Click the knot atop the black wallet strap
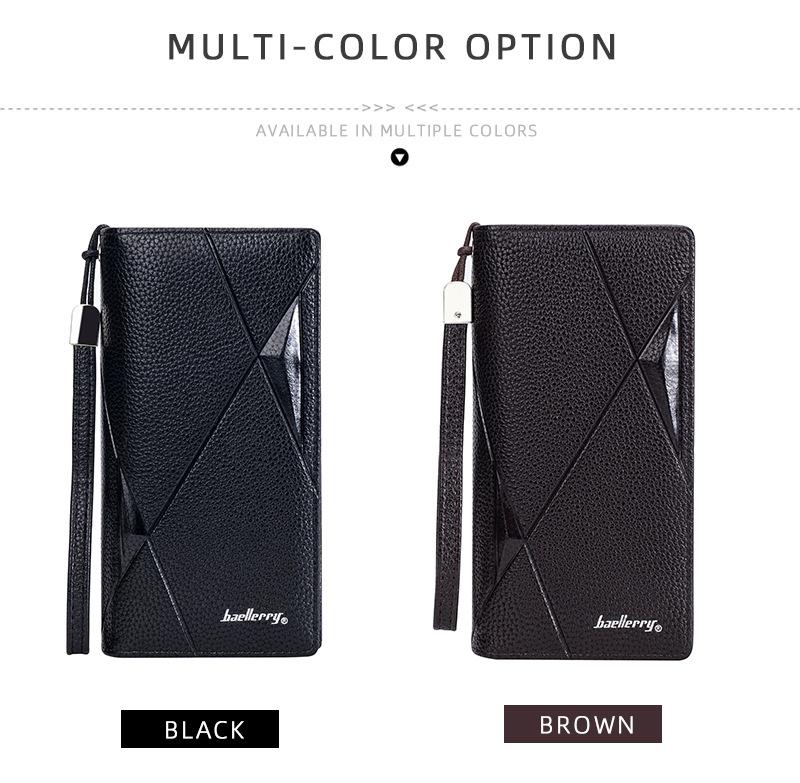This screenshot has width=800, height=783. (90, 254)
